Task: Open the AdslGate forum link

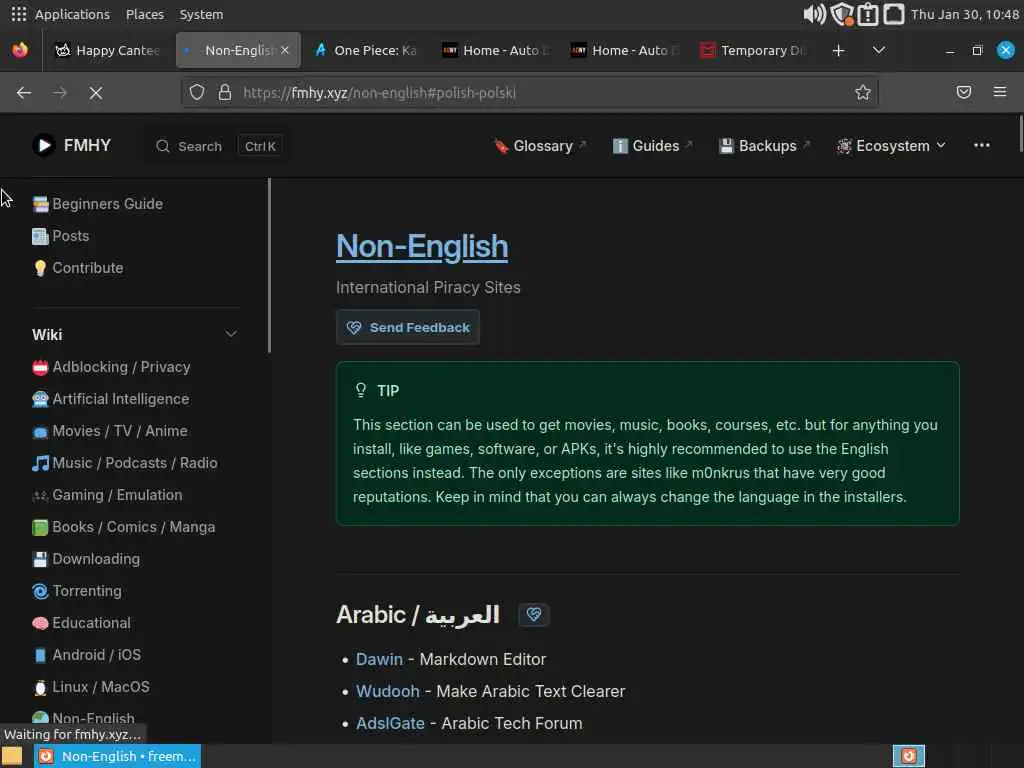Action: (x=390, y=724)
